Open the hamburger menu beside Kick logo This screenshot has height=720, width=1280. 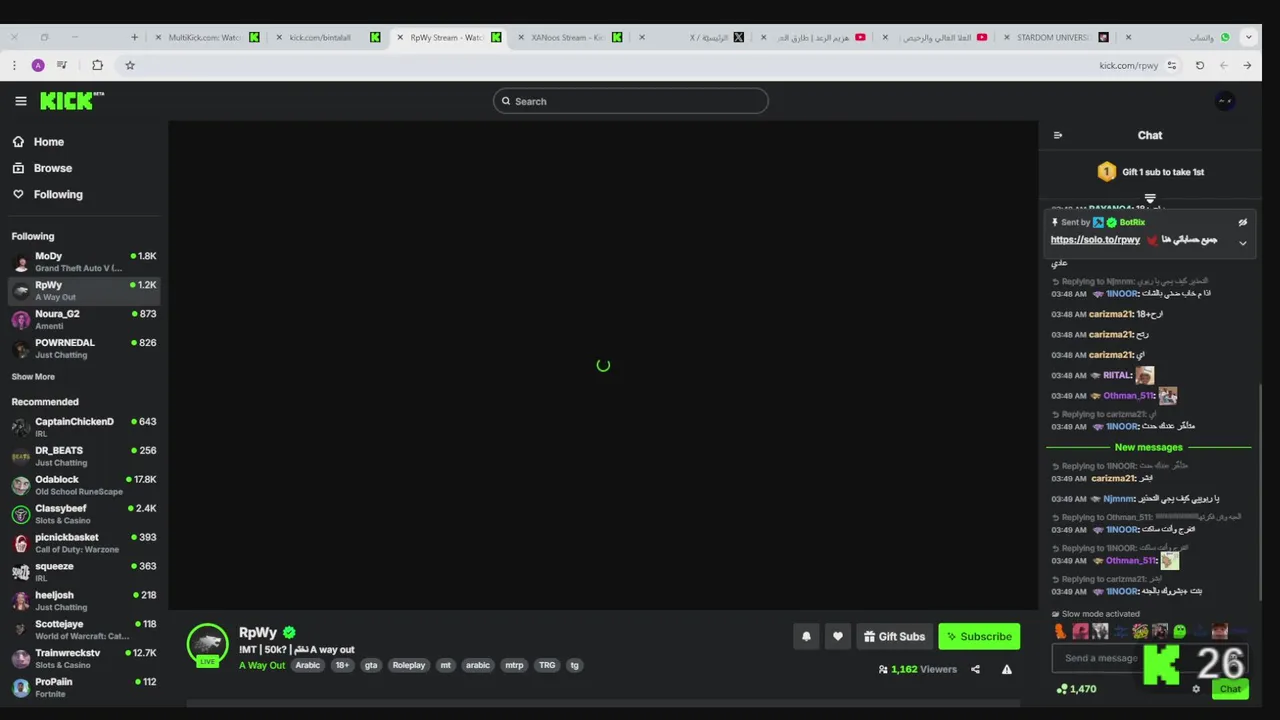[x=20, y=101]
